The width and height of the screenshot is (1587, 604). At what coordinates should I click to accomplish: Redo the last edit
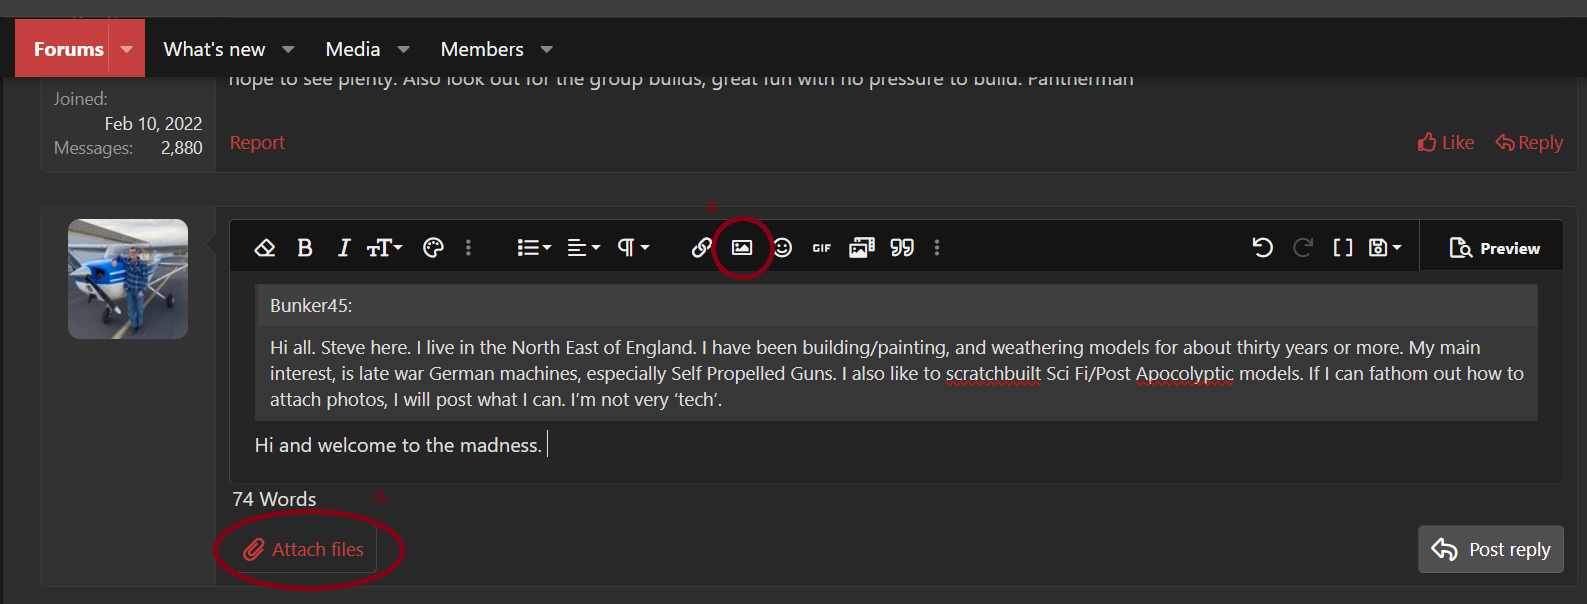(x=1303, y=248)
